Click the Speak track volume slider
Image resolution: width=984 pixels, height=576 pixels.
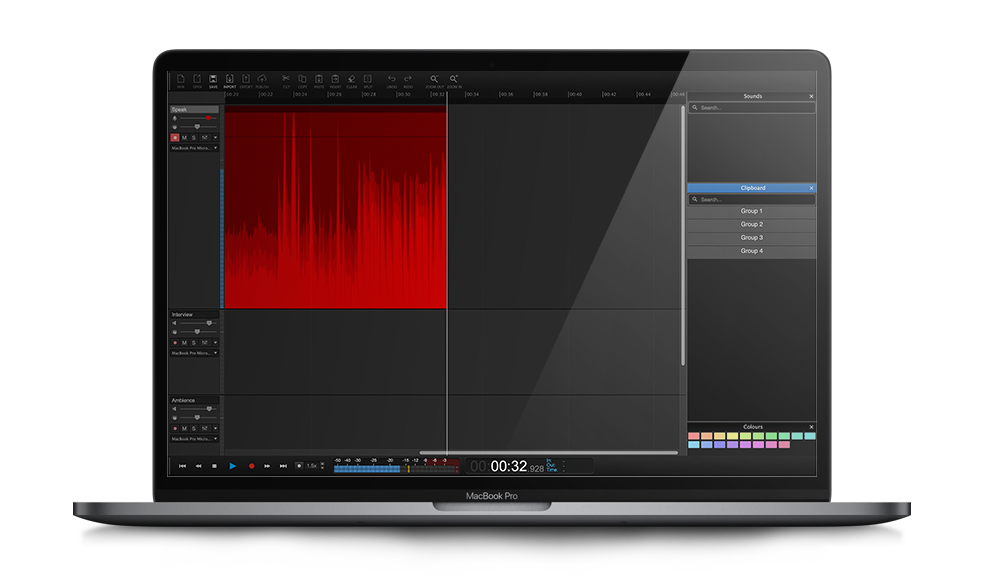click(198, 118)
